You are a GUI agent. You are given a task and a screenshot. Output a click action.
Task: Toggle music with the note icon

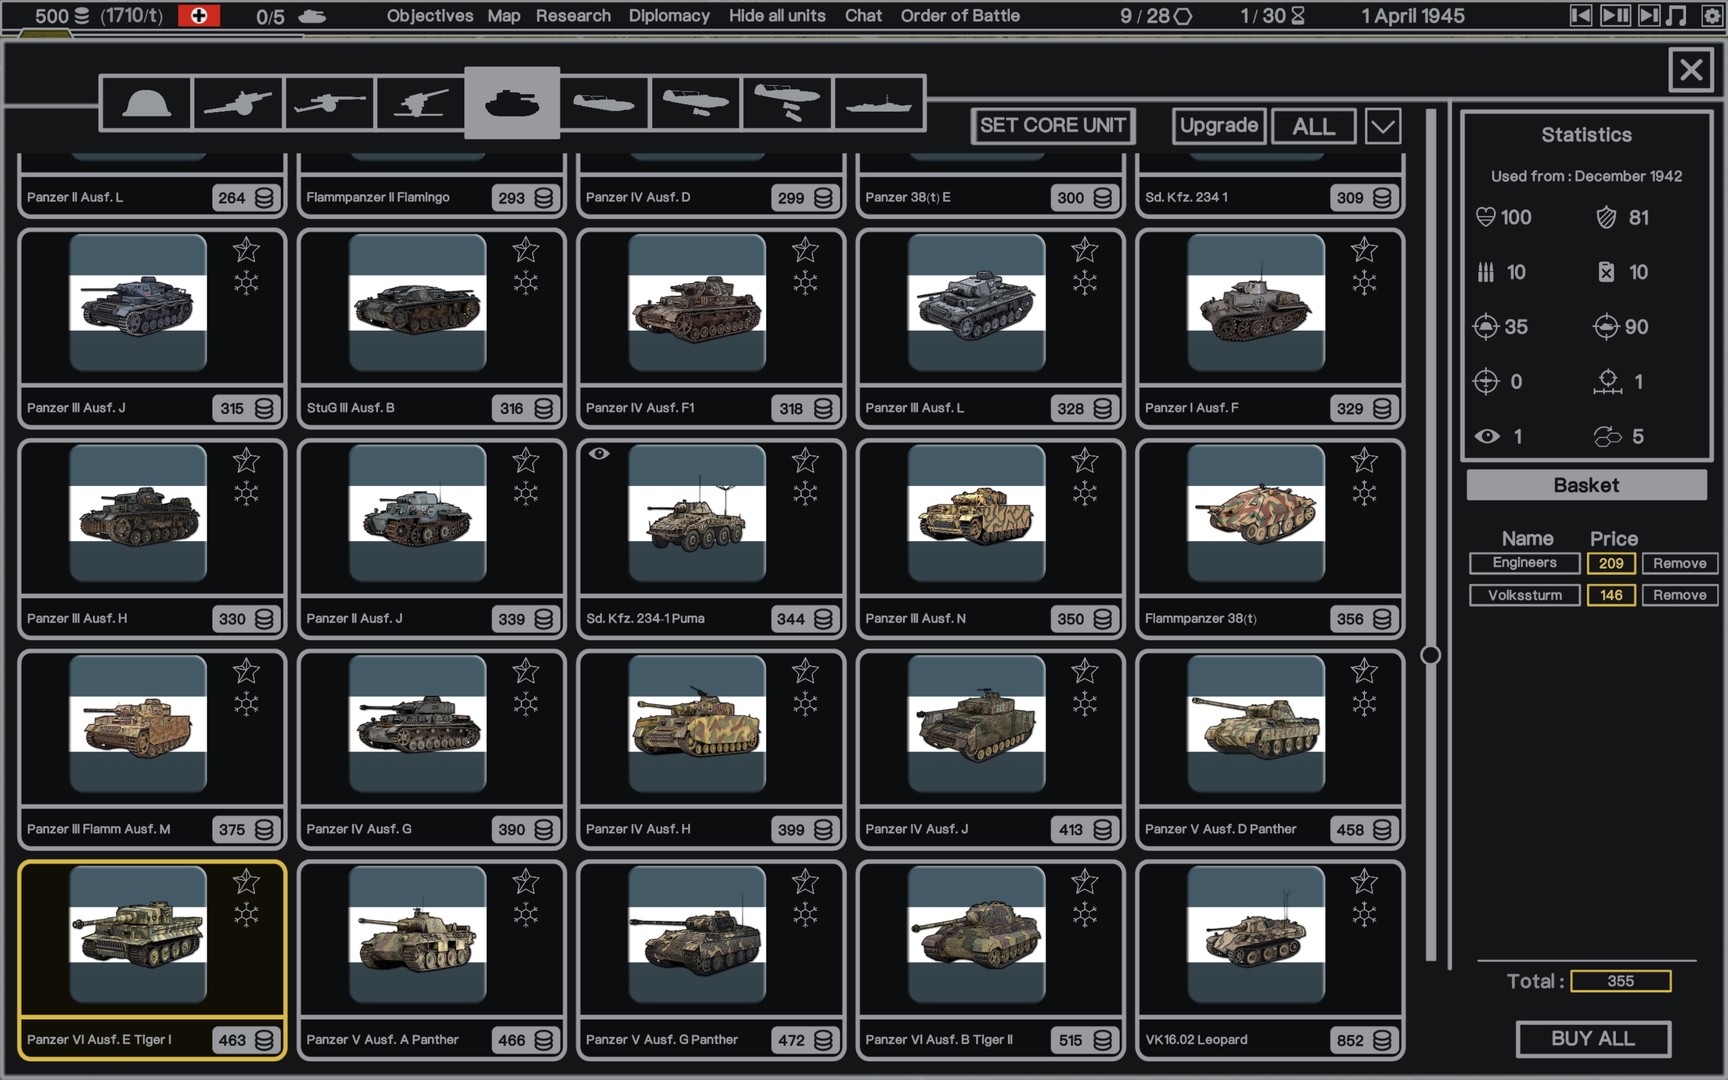[x=1677, y=15]
